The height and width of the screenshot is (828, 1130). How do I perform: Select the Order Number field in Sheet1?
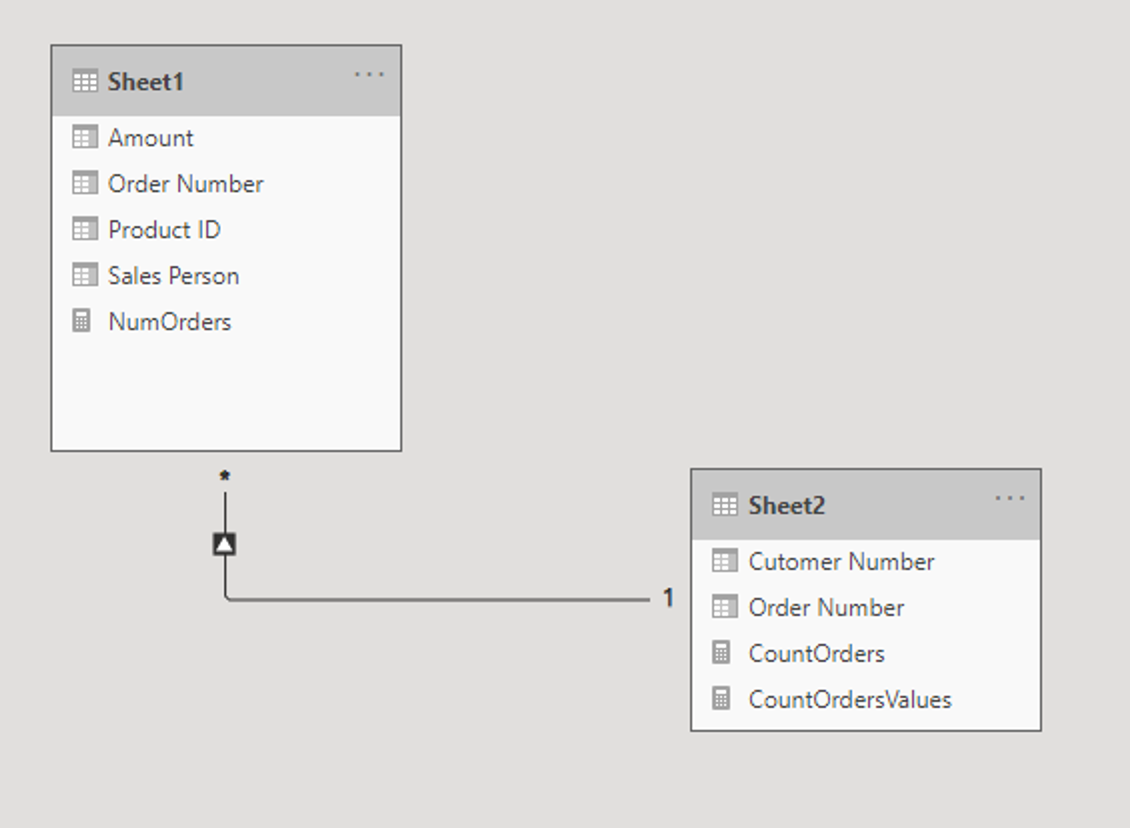point(226,183)
